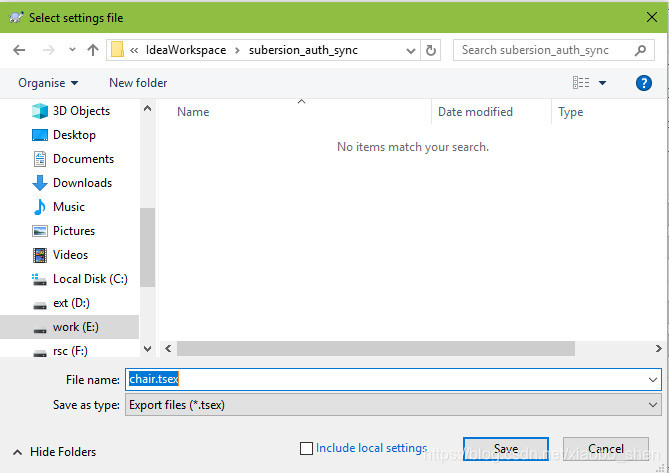669x473 pixels.
Task: Click the search magnifier icon
Action: pyautogui.click(x=640, y=50)
